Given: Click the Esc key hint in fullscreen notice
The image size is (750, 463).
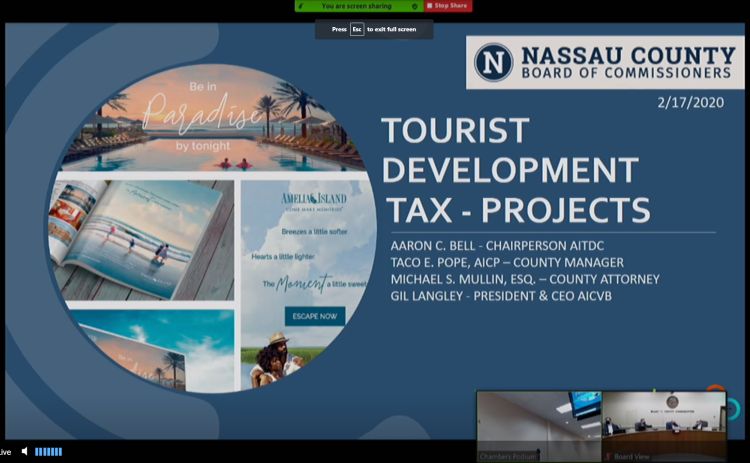Looking at the screenshot, I should [x=357, y=29].
